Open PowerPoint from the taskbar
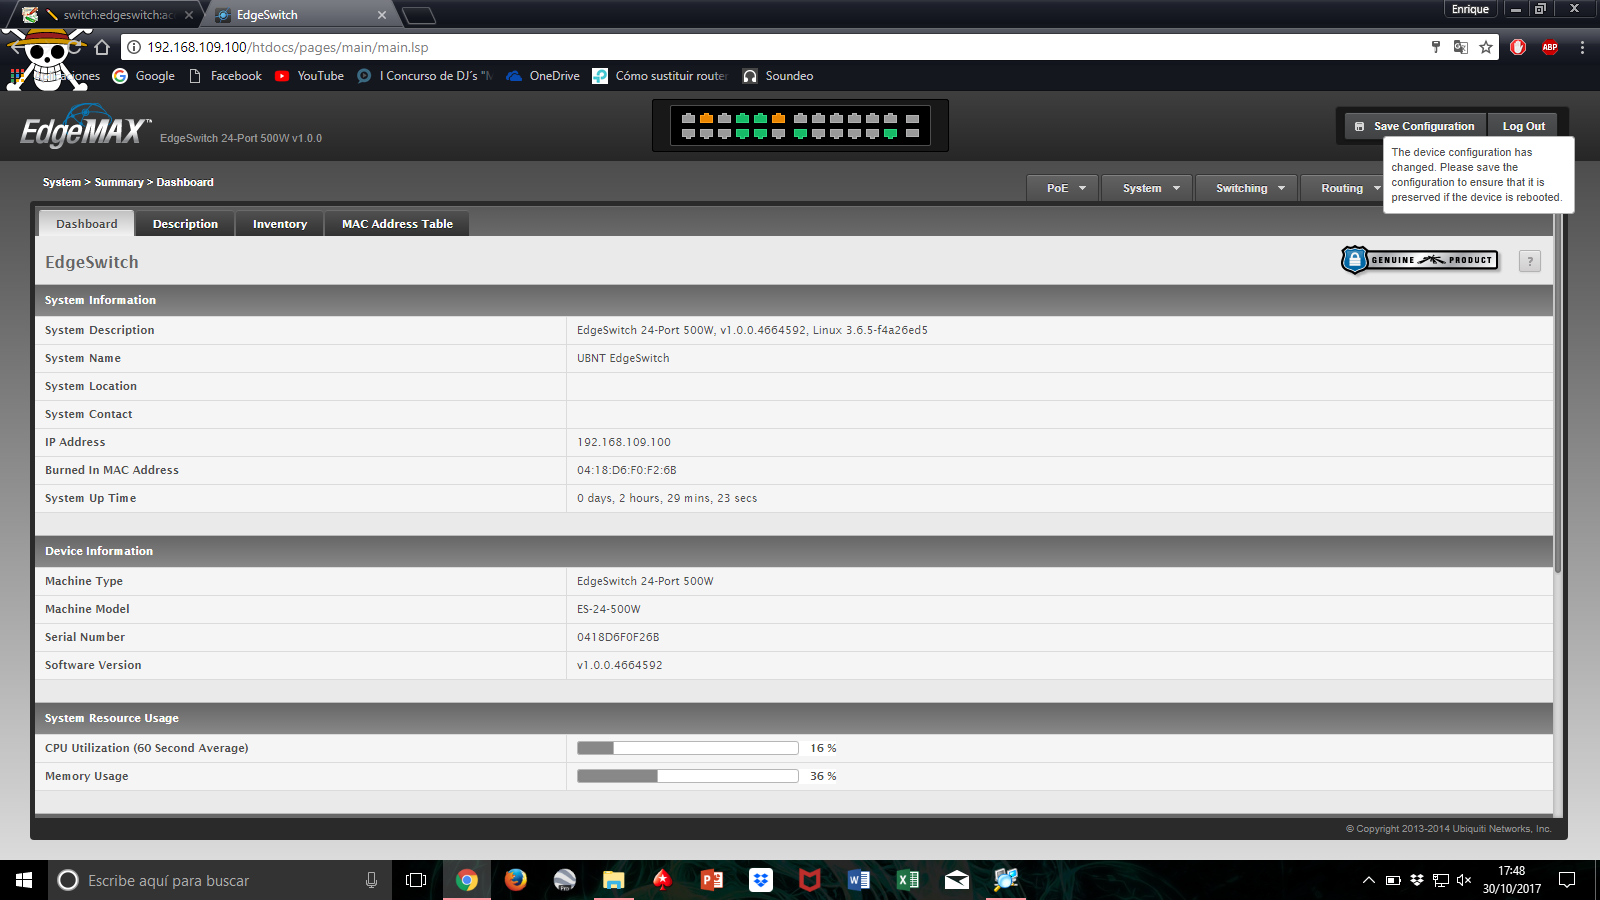The image size is (1600, 900). point(711,880)
